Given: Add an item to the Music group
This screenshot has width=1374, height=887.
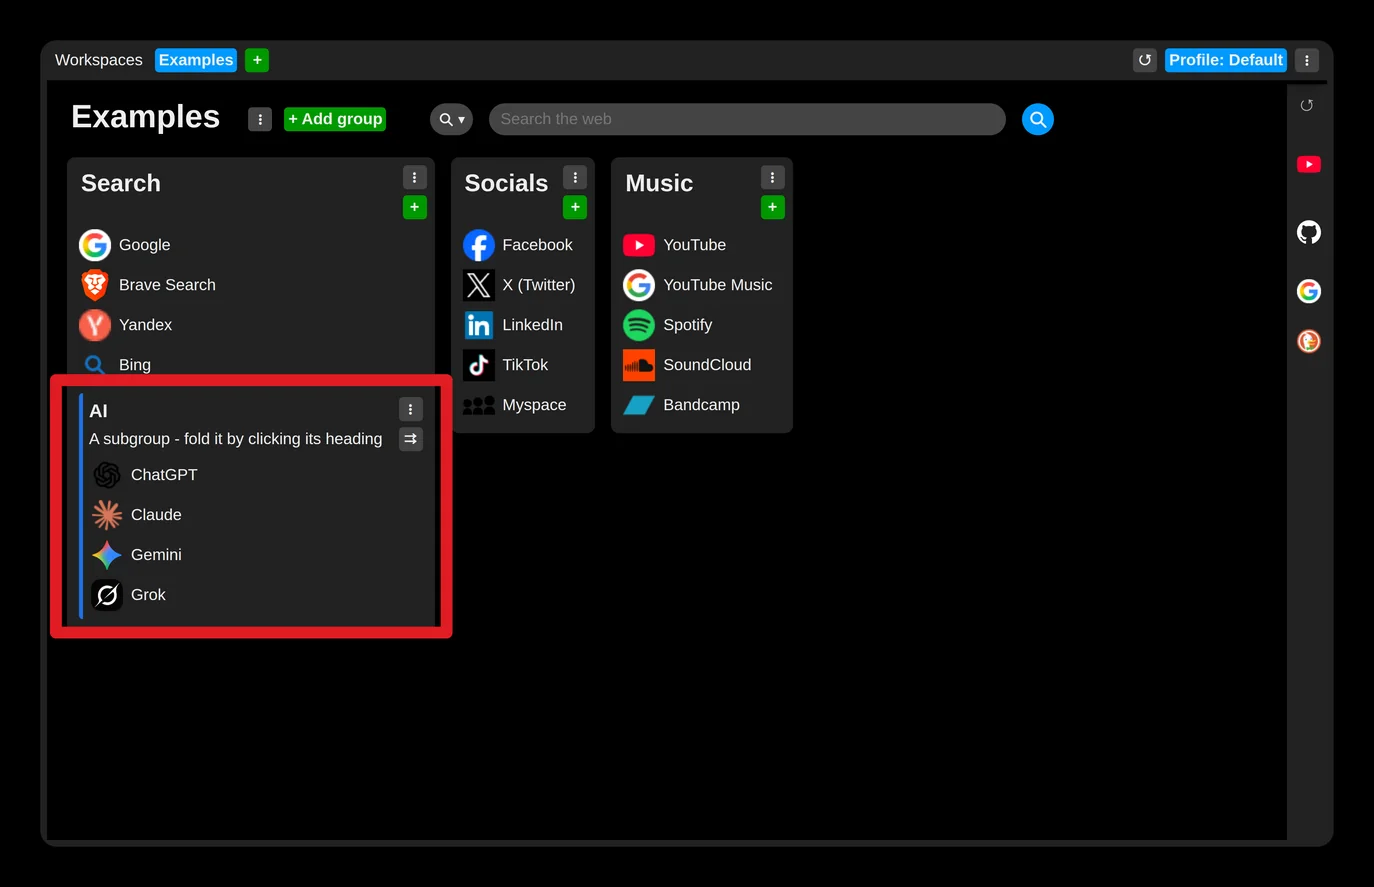Looking at the screenshot, I should (773, 207).
